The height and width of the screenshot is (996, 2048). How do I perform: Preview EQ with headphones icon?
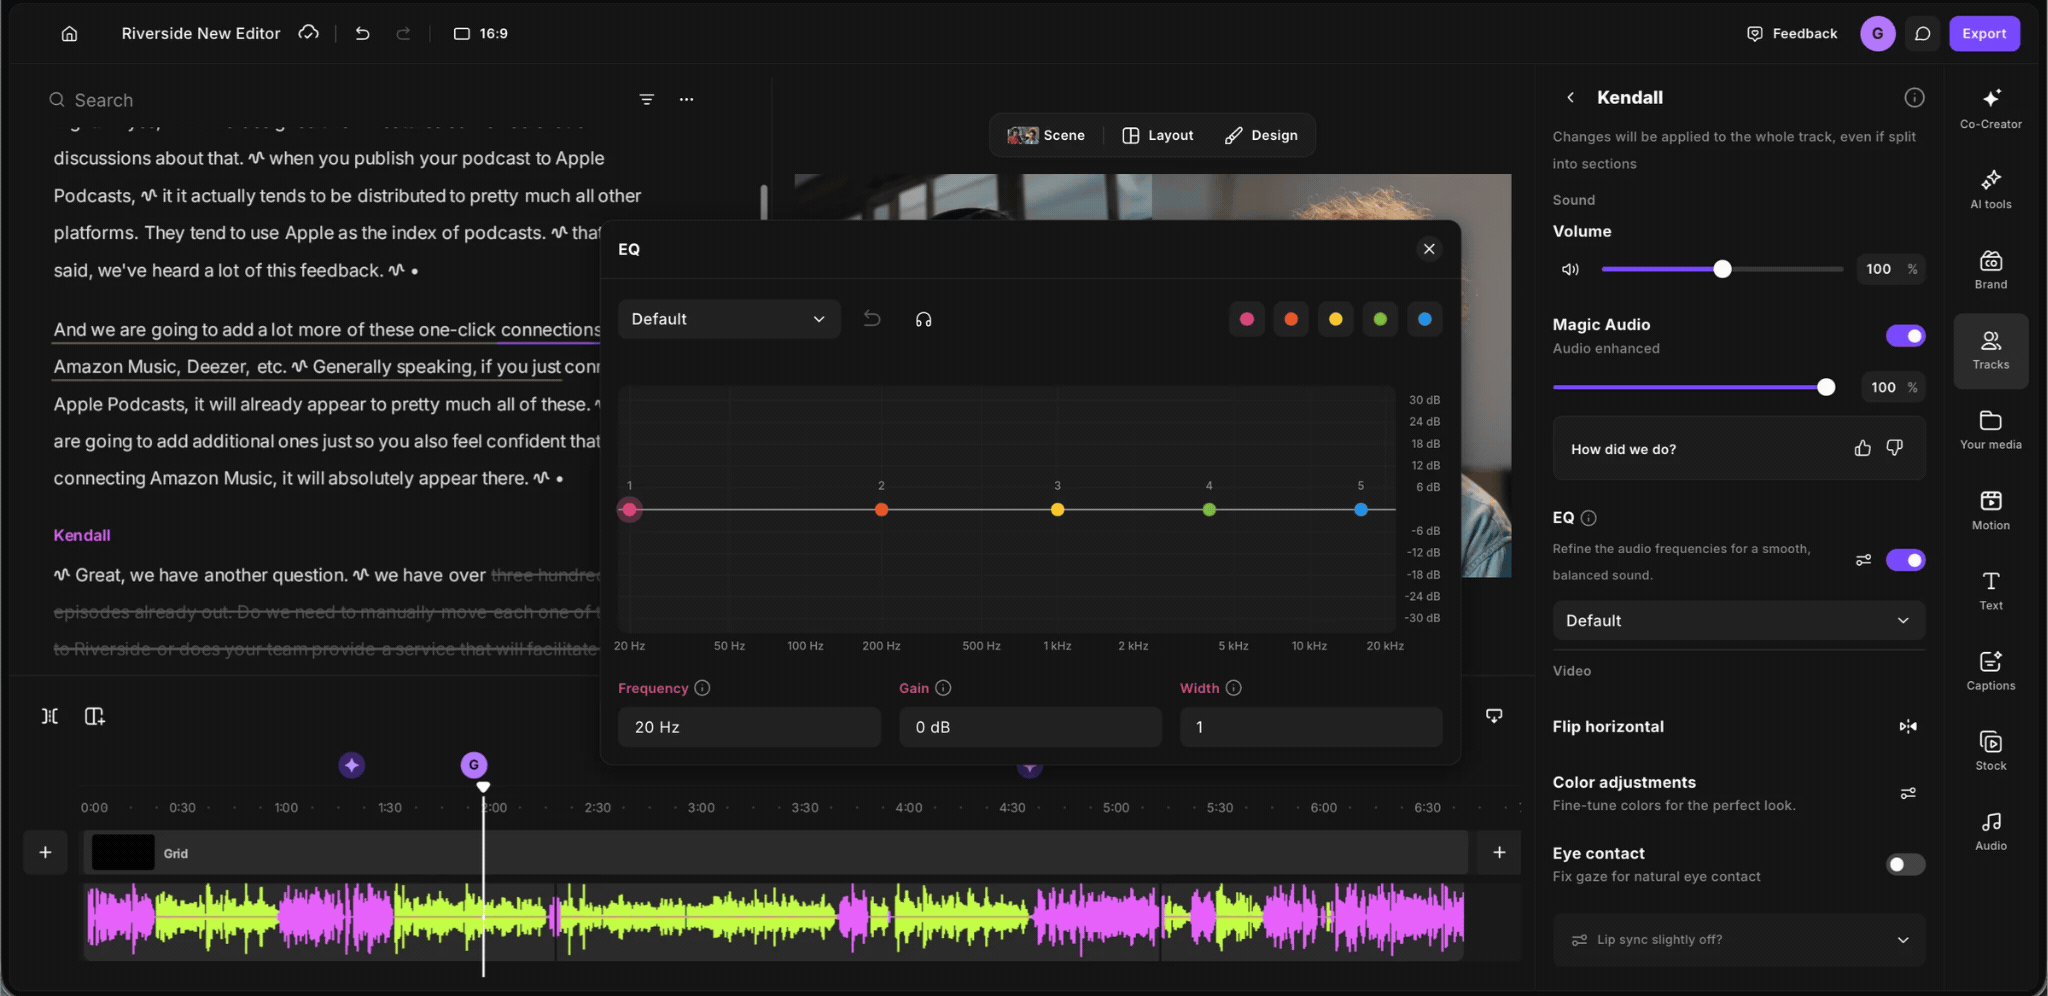[x=923, y=319]
